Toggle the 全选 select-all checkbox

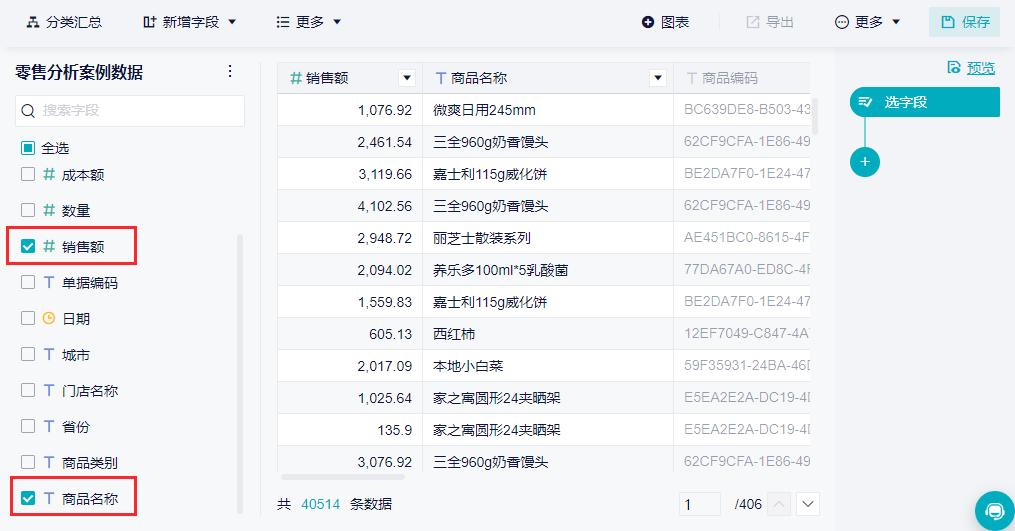point(28,148)
